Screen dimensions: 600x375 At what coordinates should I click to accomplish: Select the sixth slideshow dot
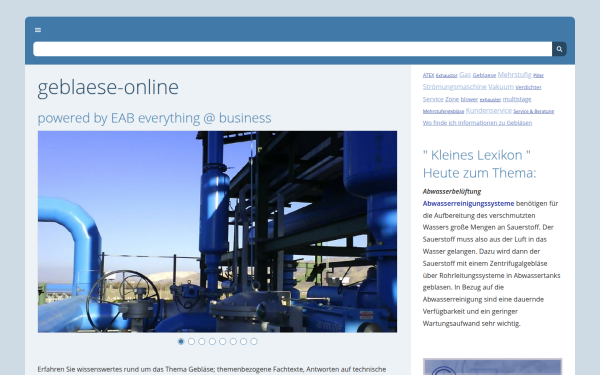coord(233,341)
